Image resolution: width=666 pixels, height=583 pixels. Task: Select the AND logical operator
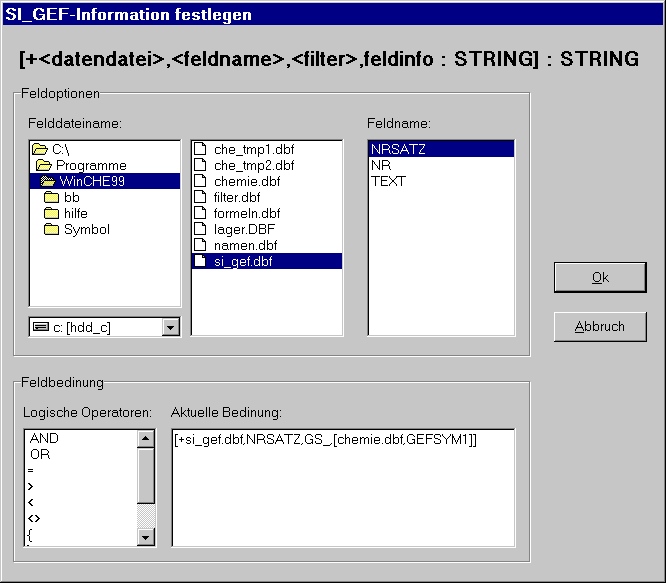[45, 439]
